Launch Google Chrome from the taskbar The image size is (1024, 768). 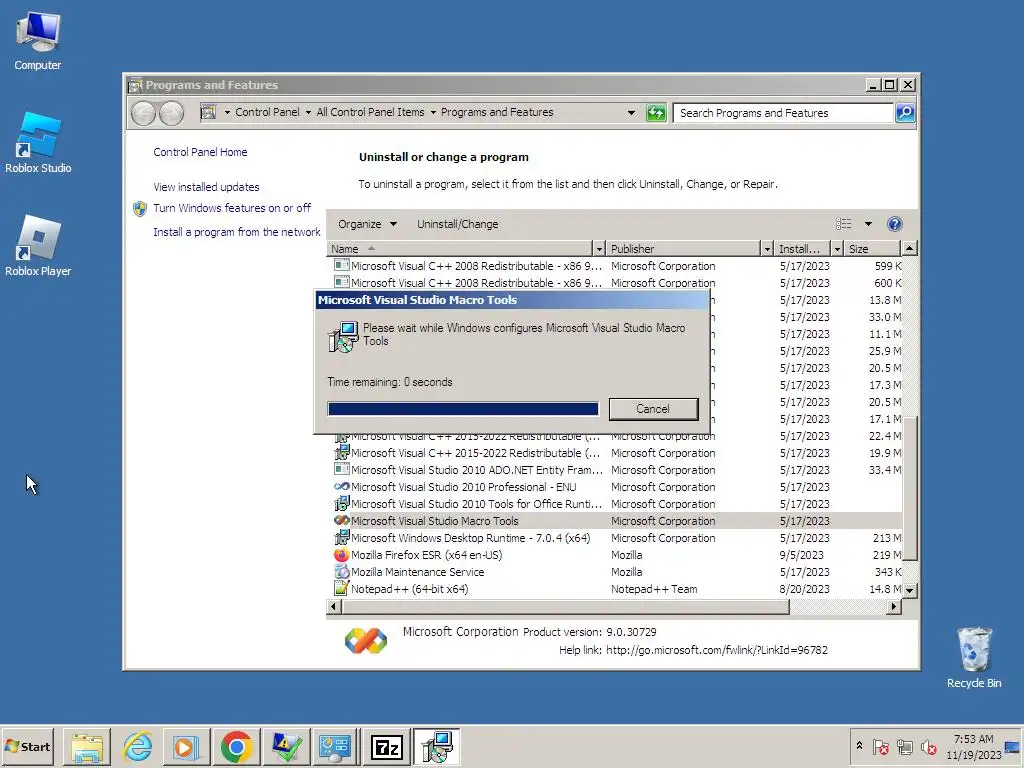[236, 746]
